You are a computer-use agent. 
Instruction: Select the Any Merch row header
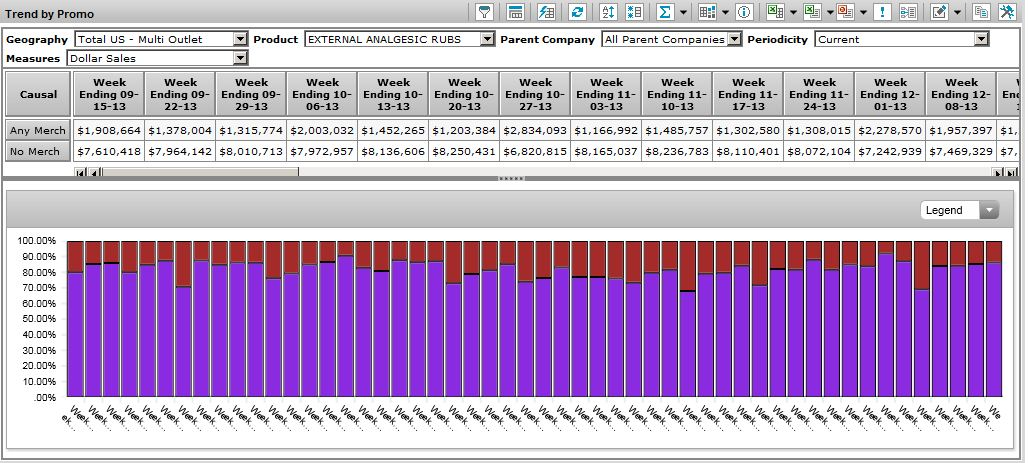pyautogui.click(x=37, y=131)
